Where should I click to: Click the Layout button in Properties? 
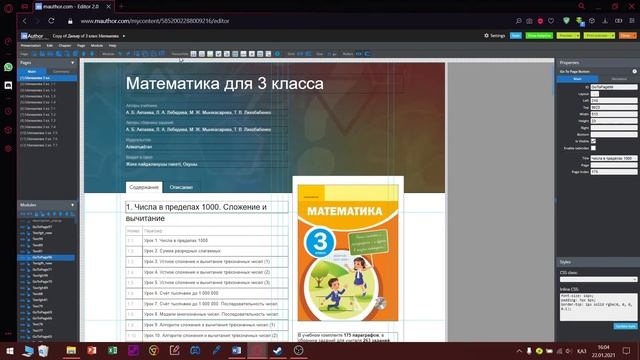[595, 94]
